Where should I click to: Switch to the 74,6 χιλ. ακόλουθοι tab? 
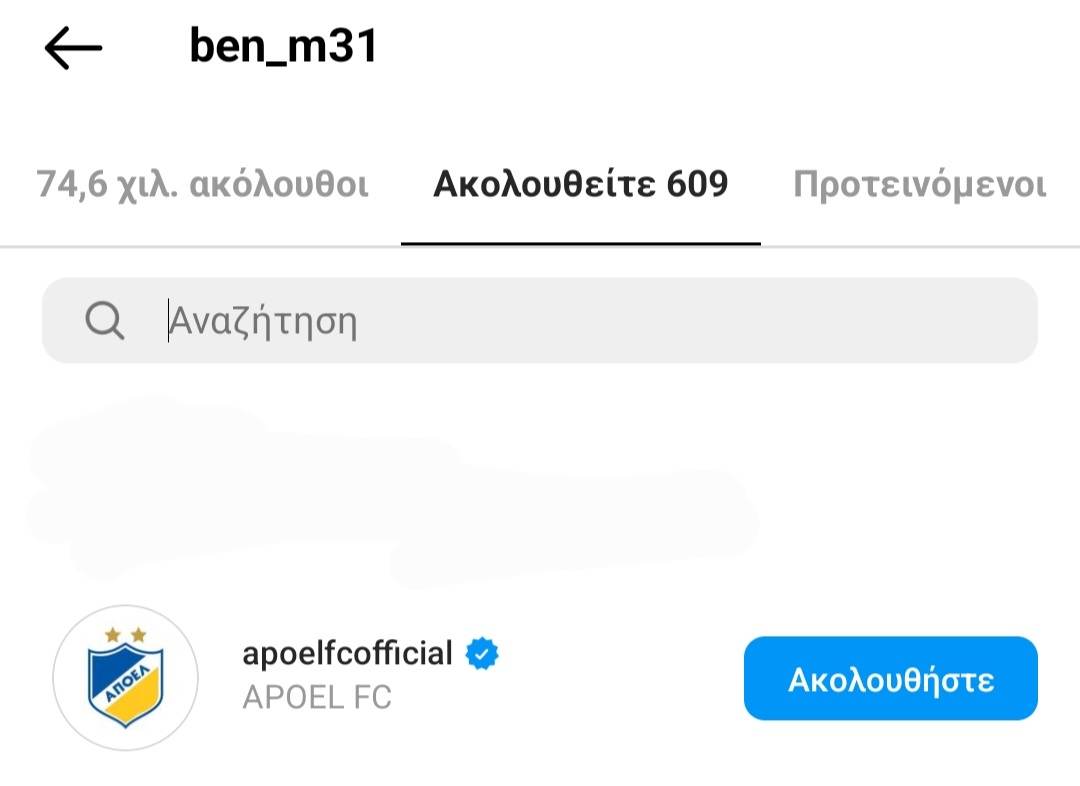tap(203, 185)
